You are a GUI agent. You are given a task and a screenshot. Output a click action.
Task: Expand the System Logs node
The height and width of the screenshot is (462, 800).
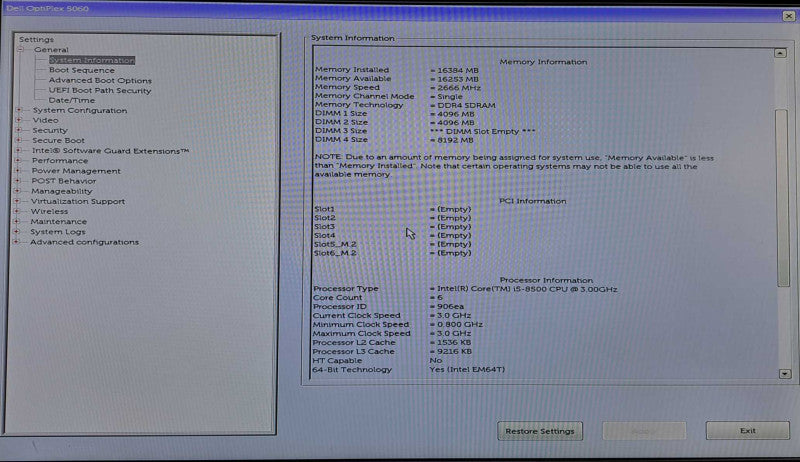coord(17,232)
